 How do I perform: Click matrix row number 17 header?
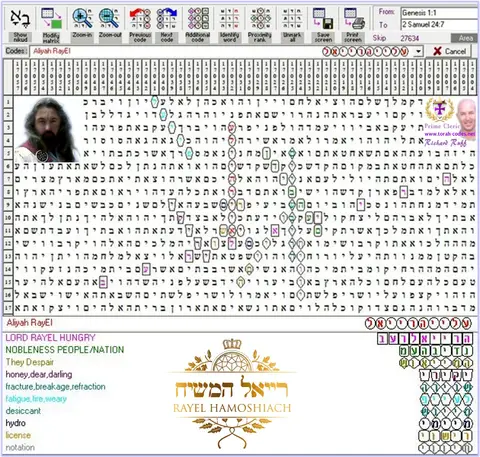(x=8, y=307)
